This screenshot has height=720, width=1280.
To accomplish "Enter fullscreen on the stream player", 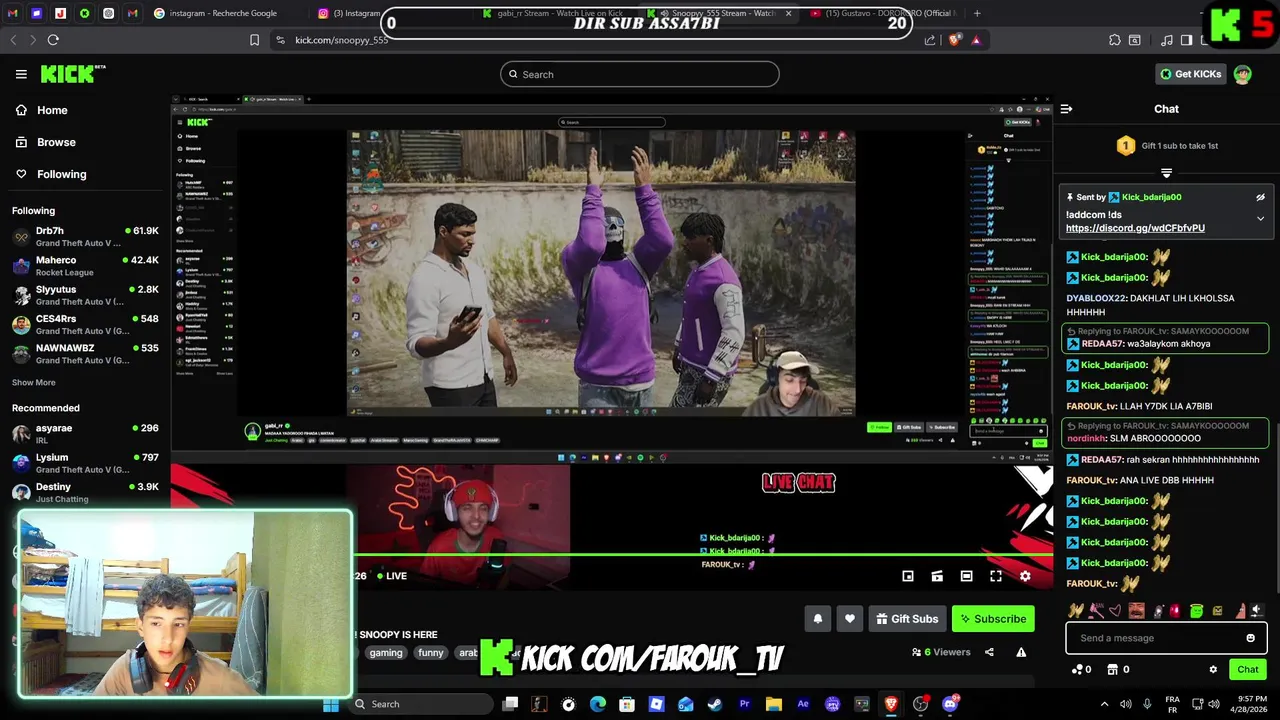I will 996,576.
